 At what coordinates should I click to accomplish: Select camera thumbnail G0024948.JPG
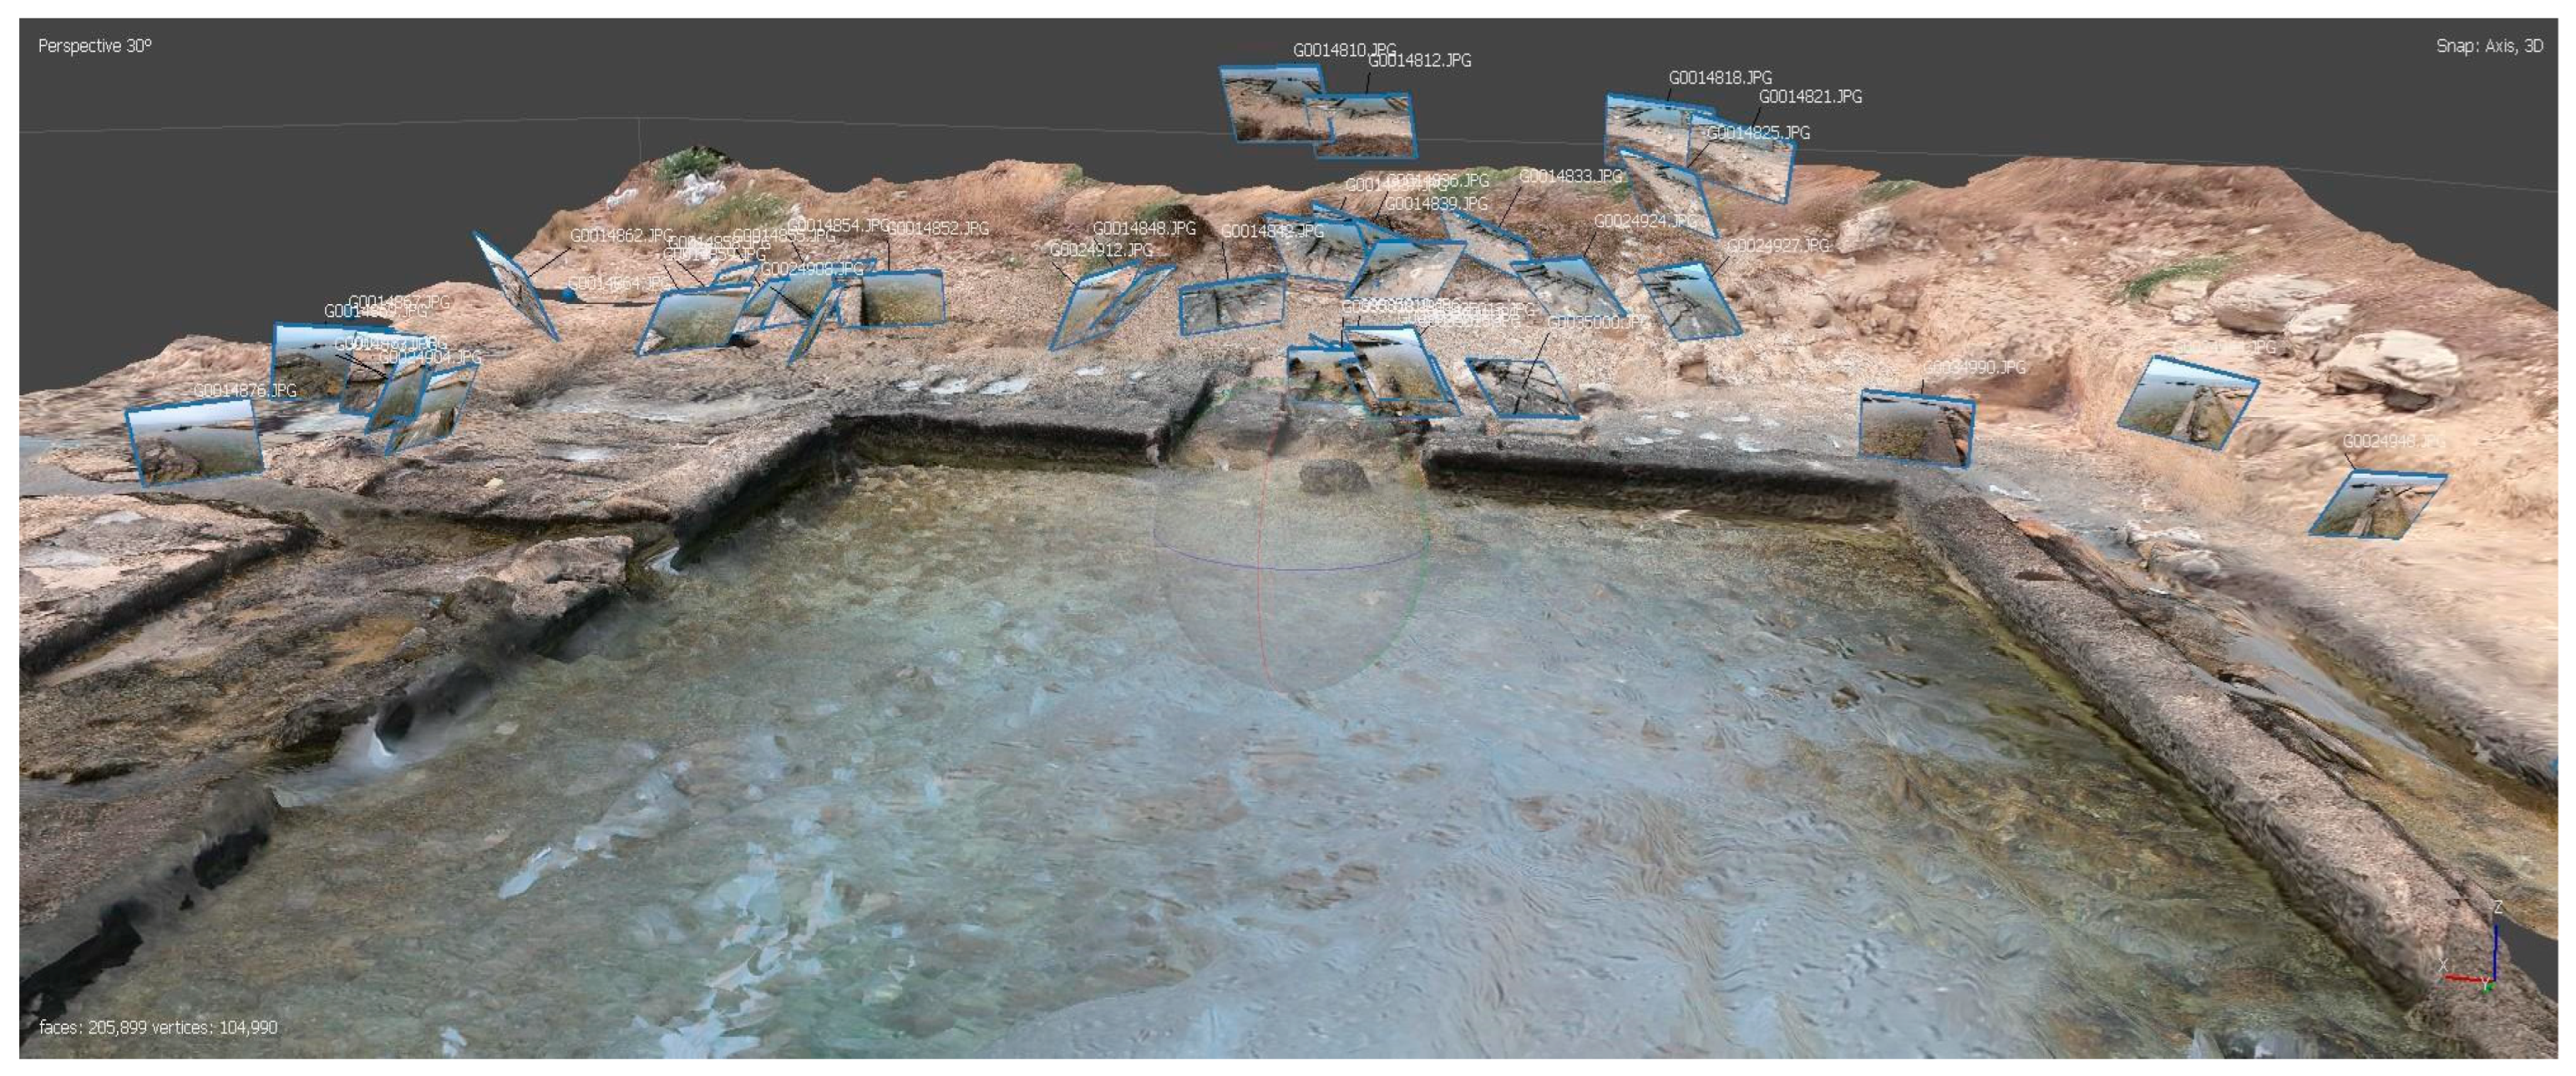point(2378,504)
